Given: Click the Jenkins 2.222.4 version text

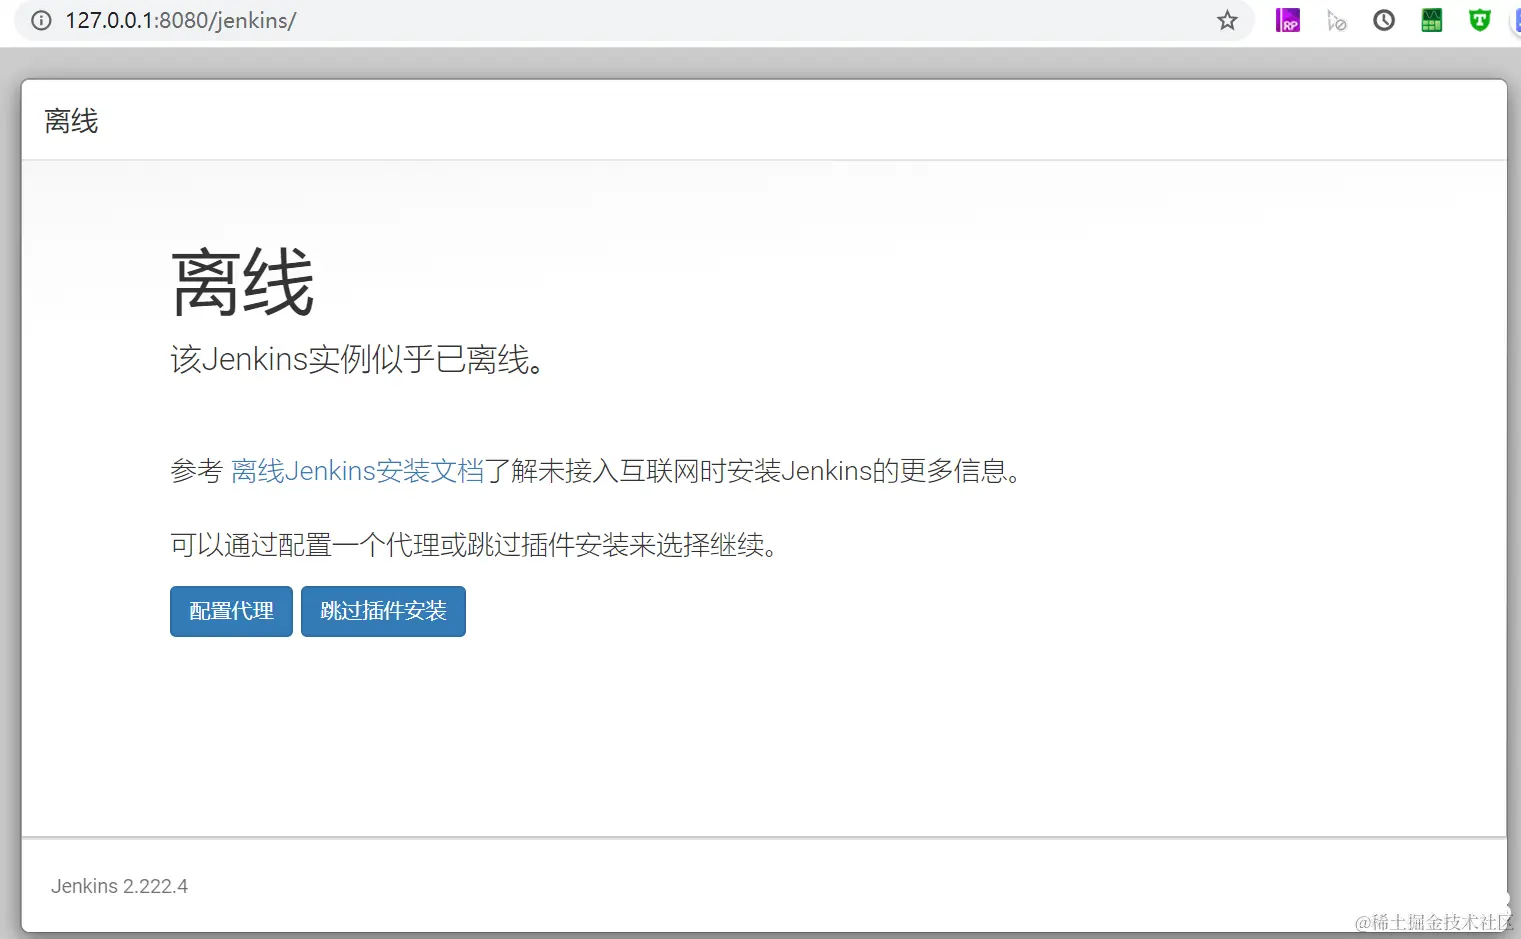Looking at the screenshot, I should click(x=119, y=886).
